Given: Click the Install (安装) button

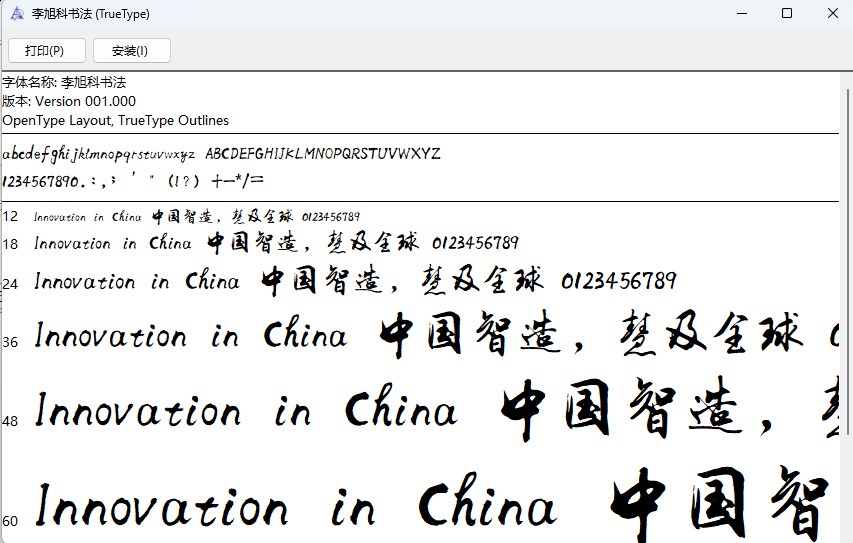Looking at the screenshot, I should pyautogui.click(x=131, y=50).
